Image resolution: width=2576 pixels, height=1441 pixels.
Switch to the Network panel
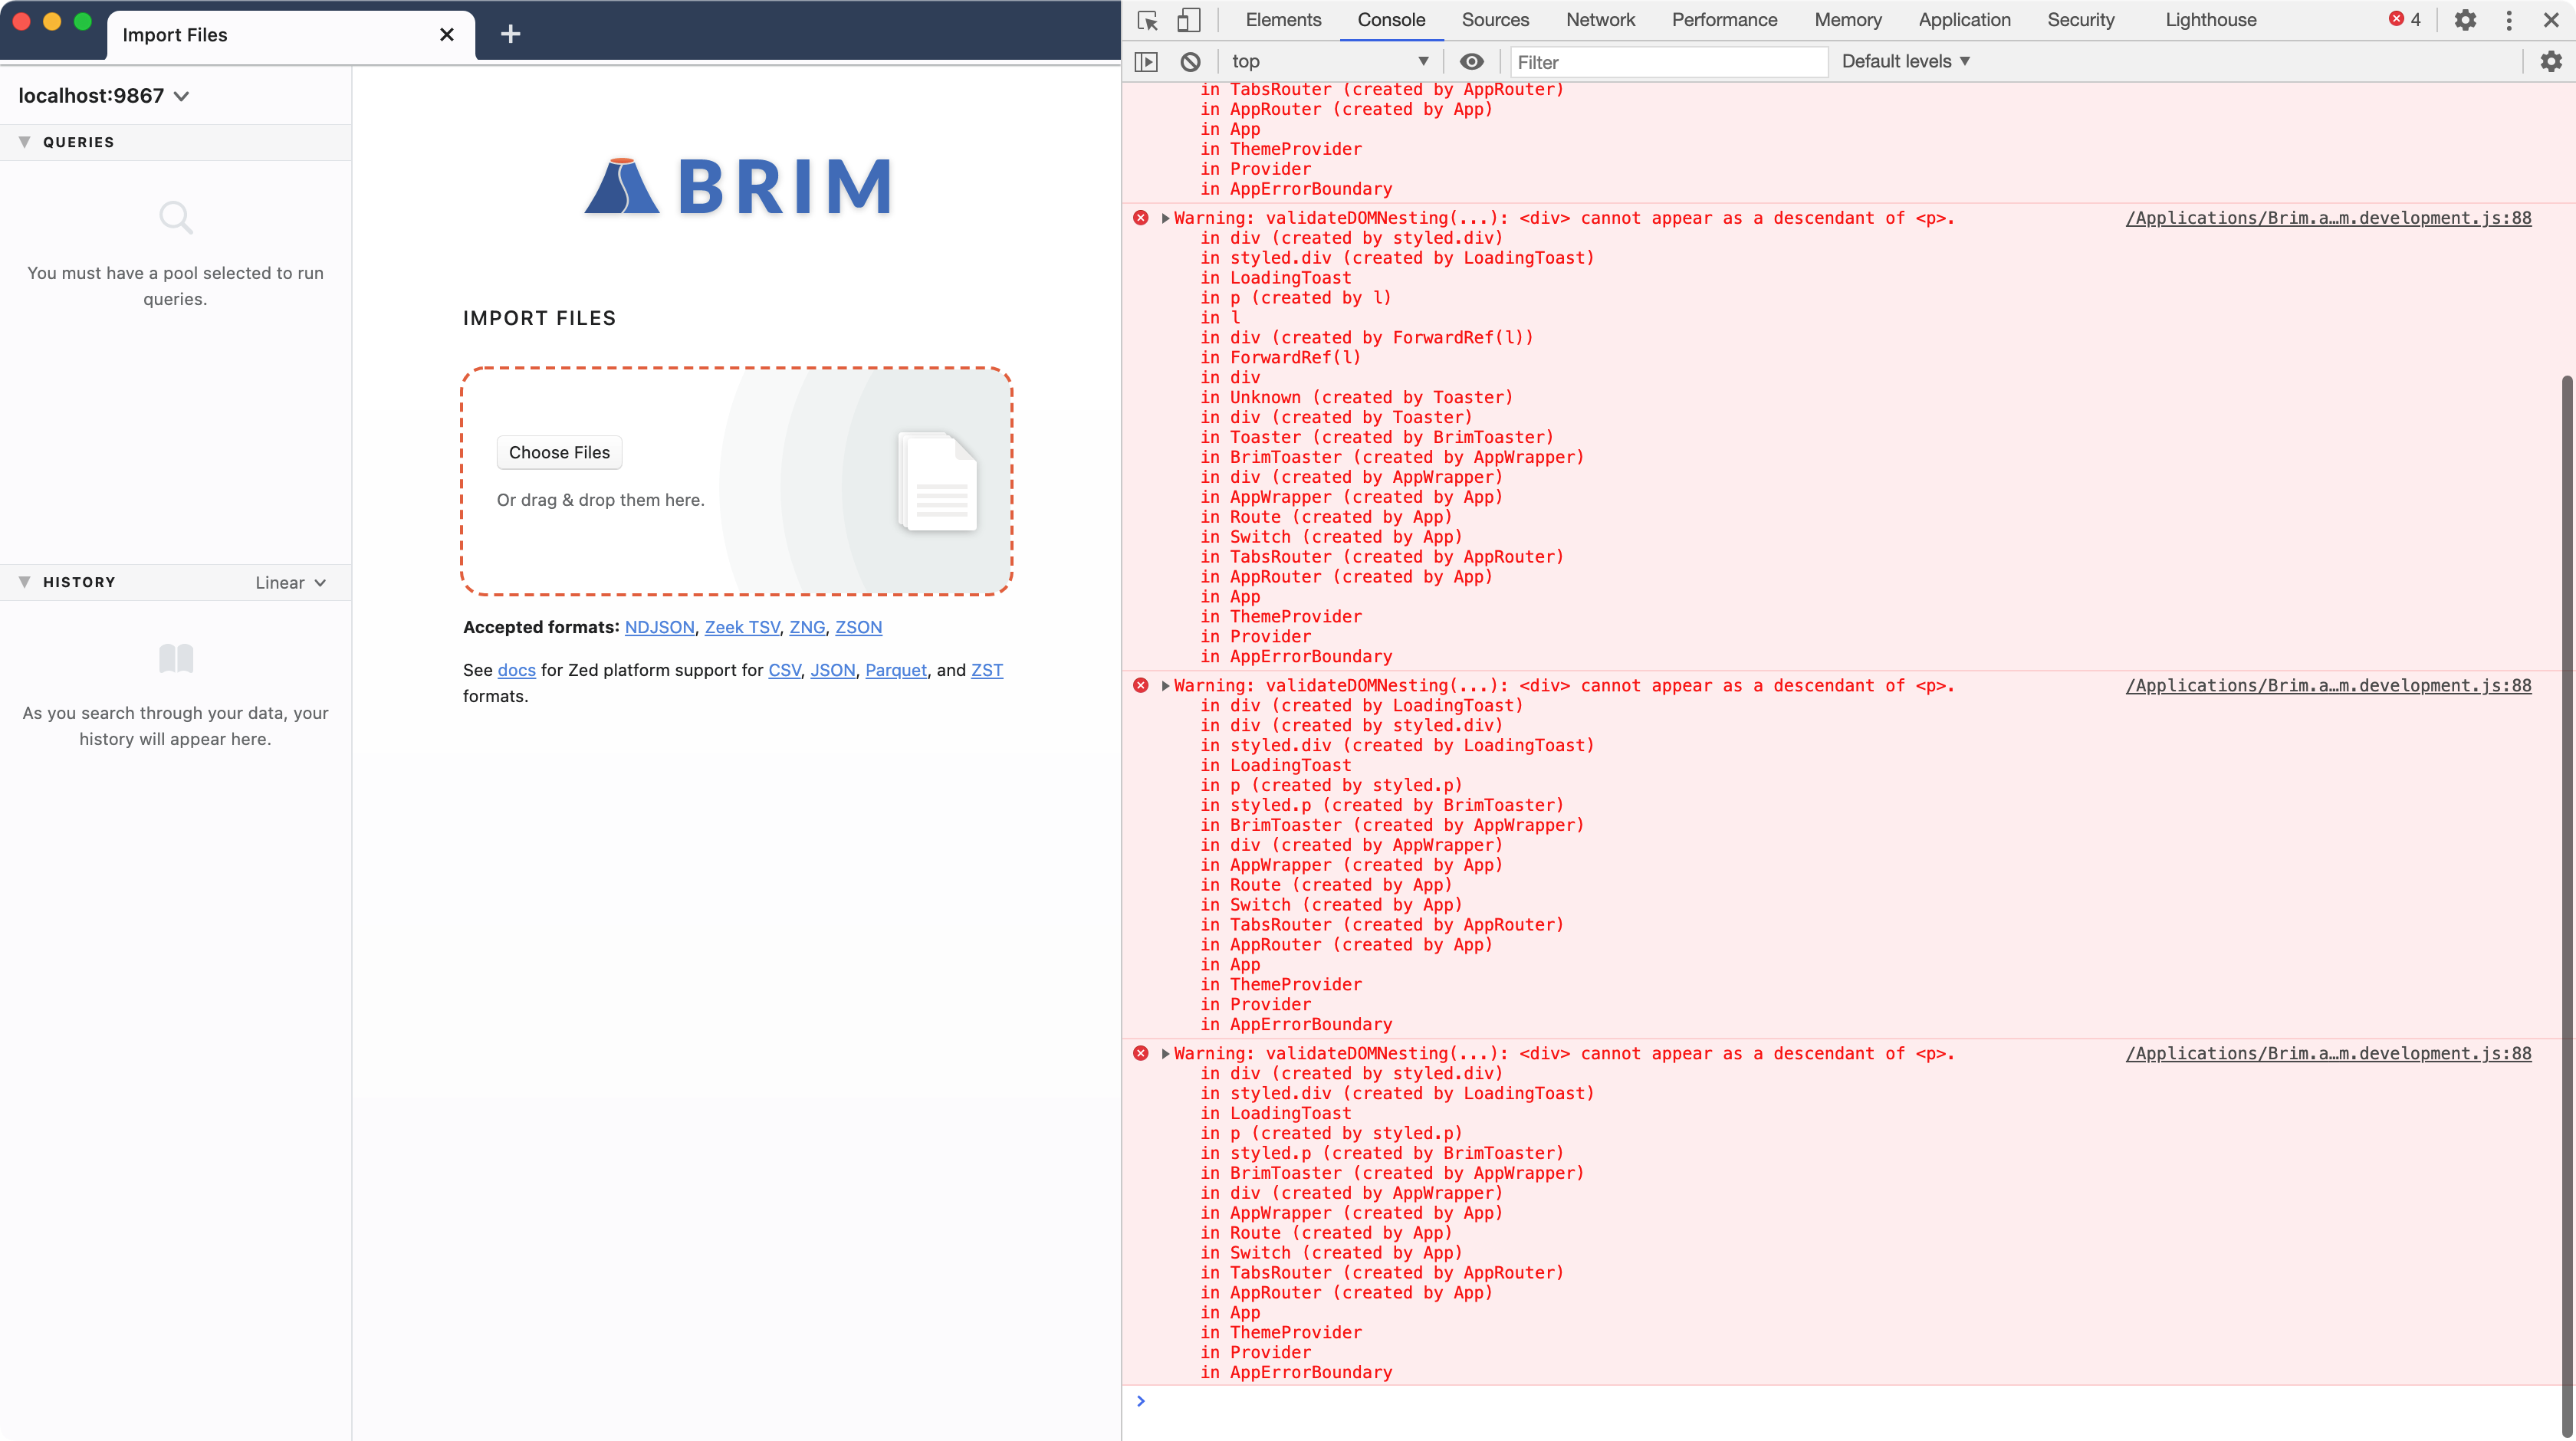coord(1600,20)
